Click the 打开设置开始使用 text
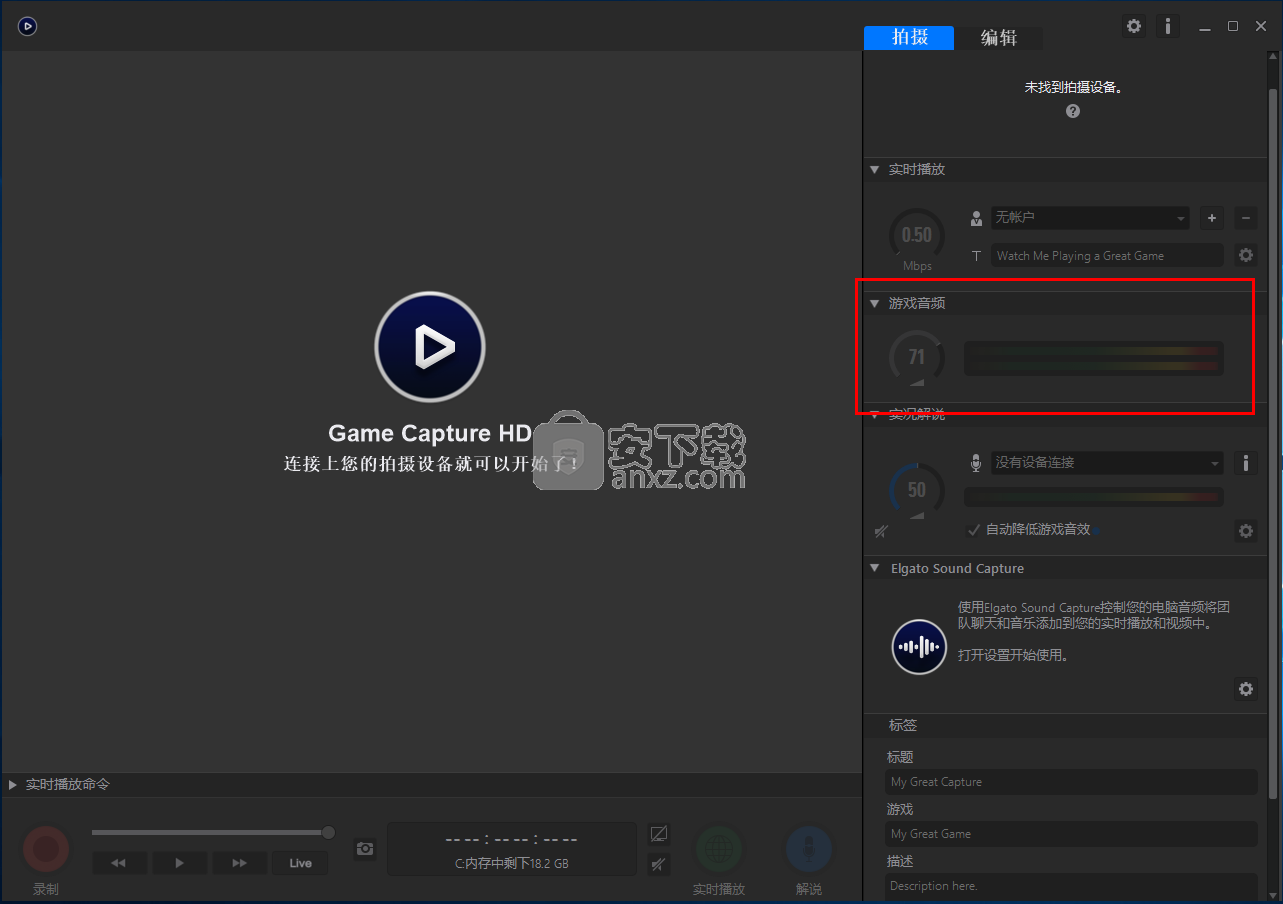 click(1013, 656)
